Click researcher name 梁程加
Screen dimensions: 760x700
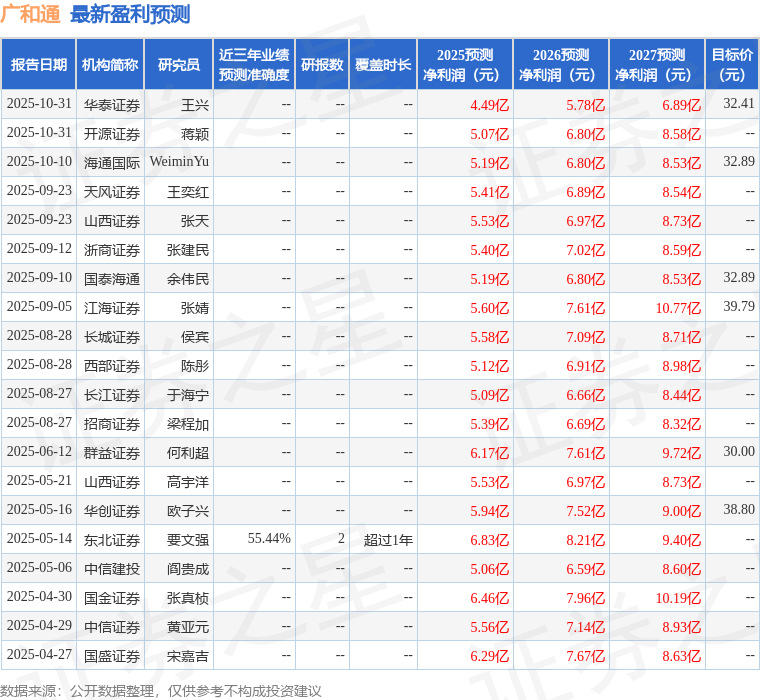click(188, 424)
